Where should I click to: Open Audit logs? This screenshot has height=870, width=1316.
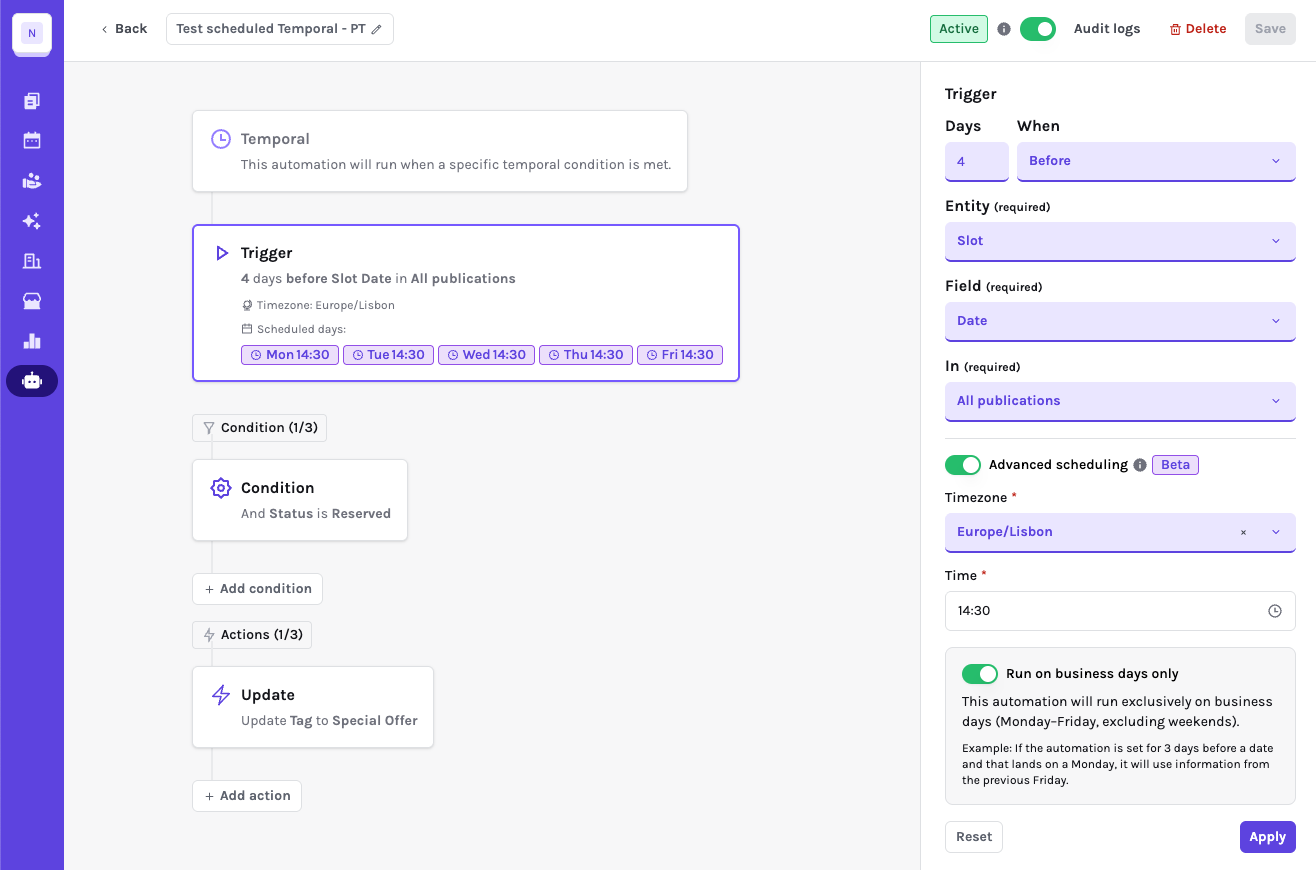click(1107, 29)
